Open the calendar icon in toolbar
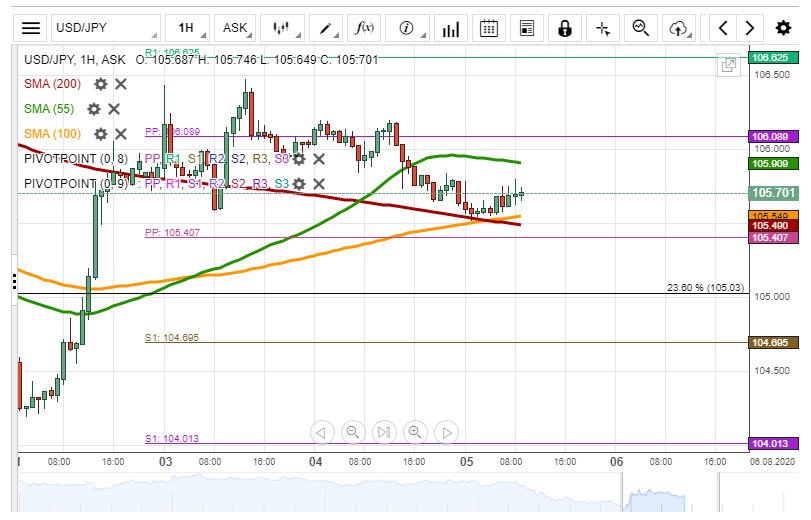811x520 pixels. 488,28
